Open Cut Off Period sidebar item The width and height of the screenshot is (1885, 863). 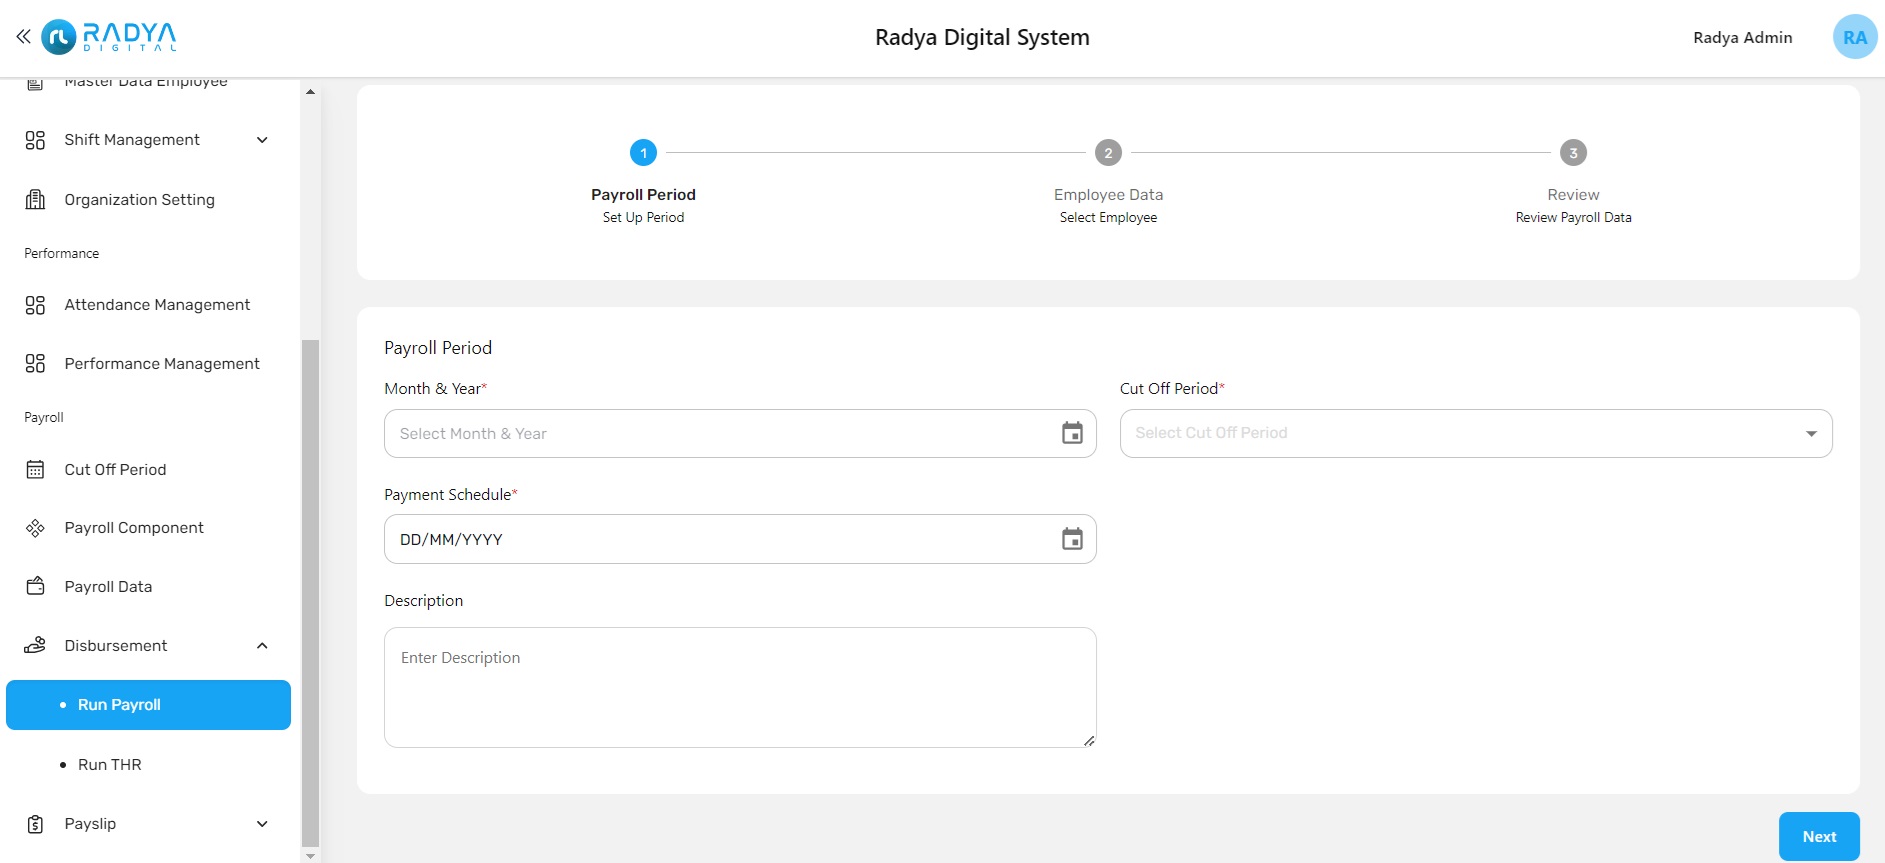[x=148, y=470]
